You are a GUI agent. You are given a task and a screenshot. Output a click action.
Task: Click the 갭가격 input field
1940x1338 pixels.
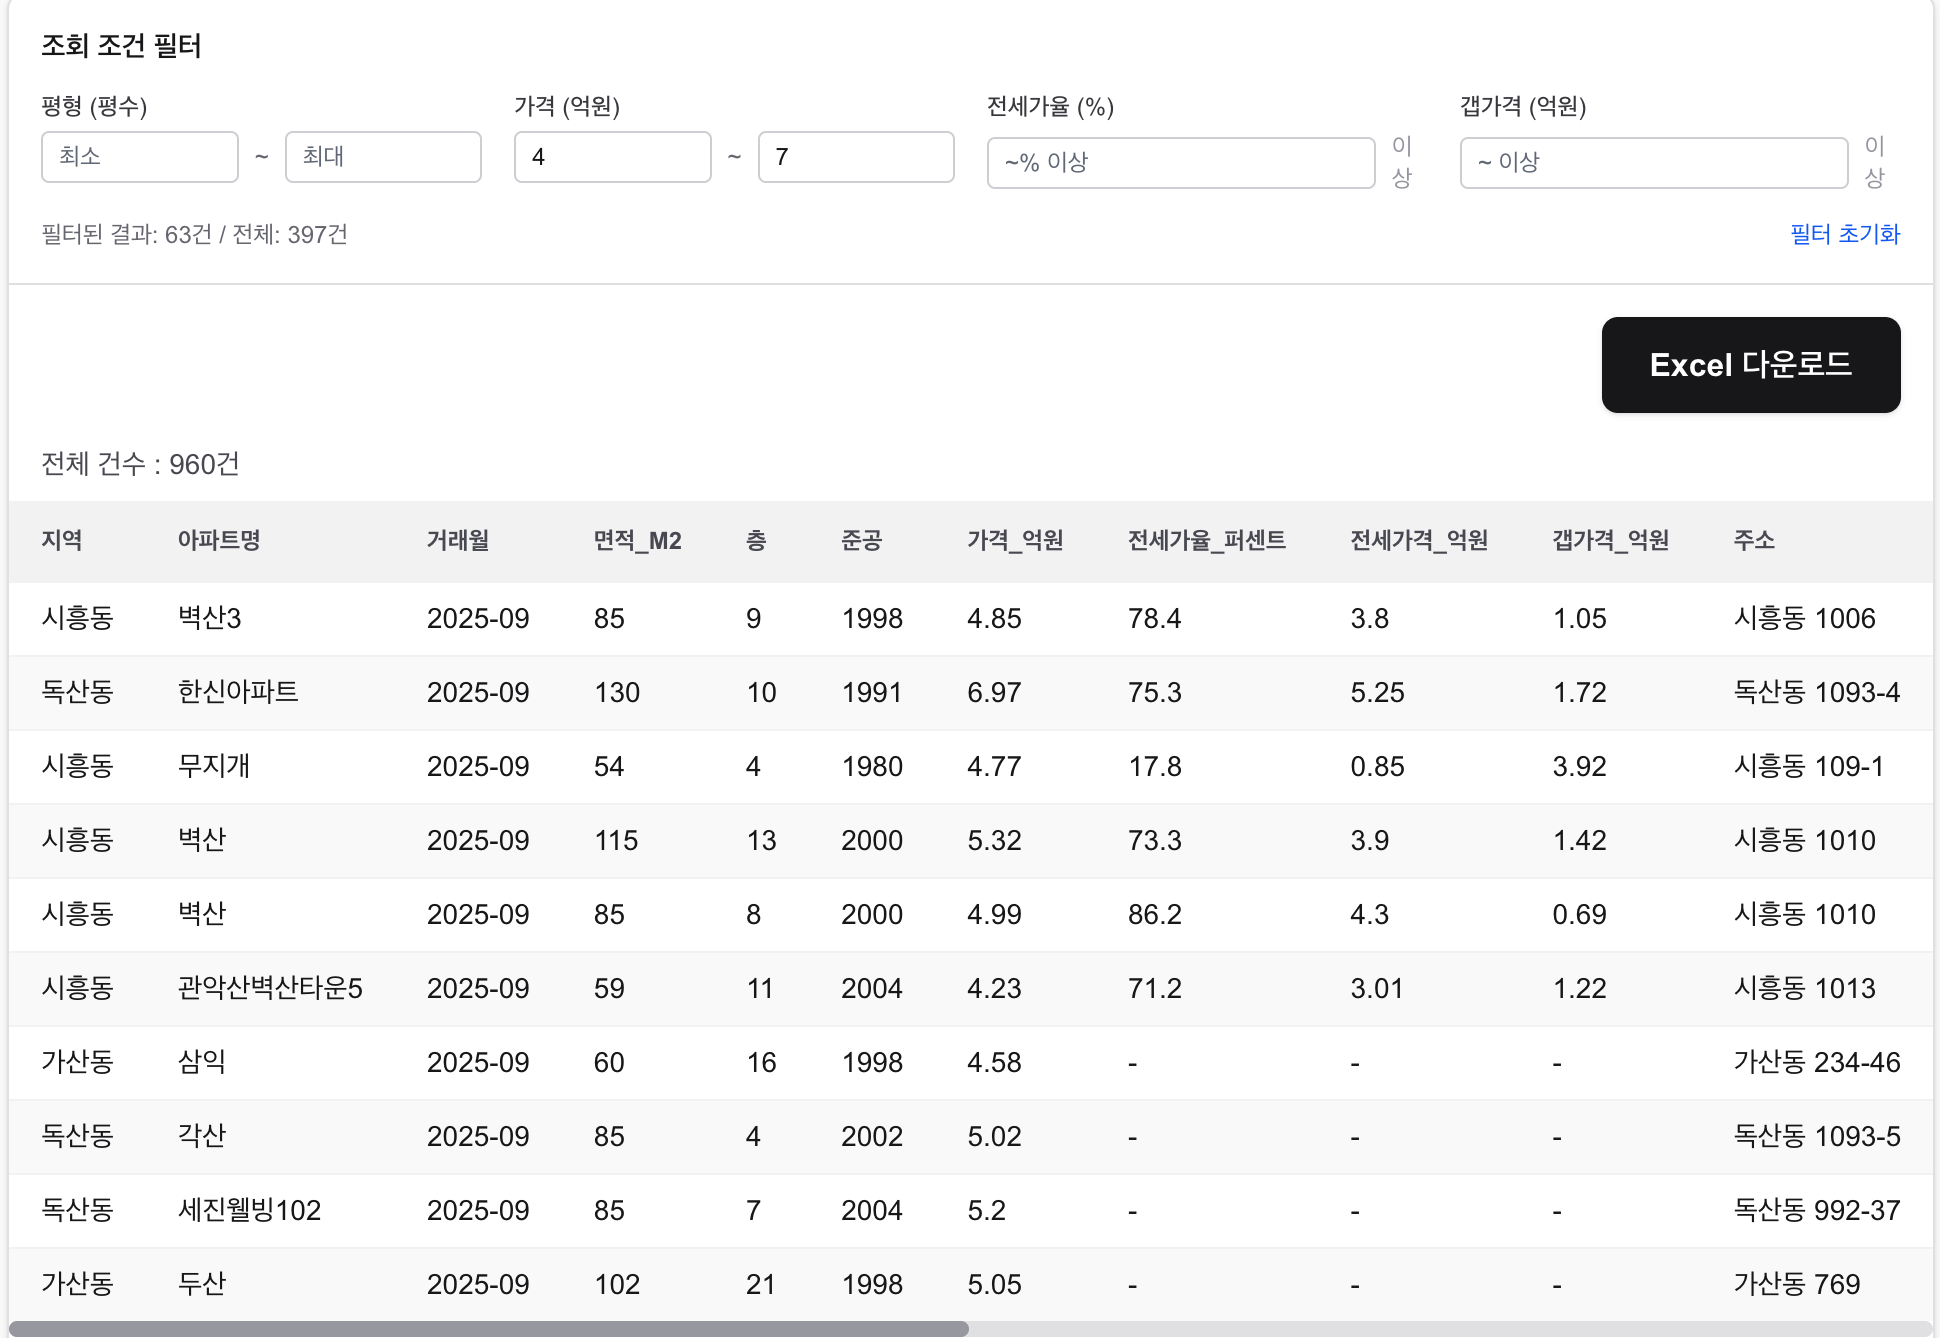coord(1653,163)
